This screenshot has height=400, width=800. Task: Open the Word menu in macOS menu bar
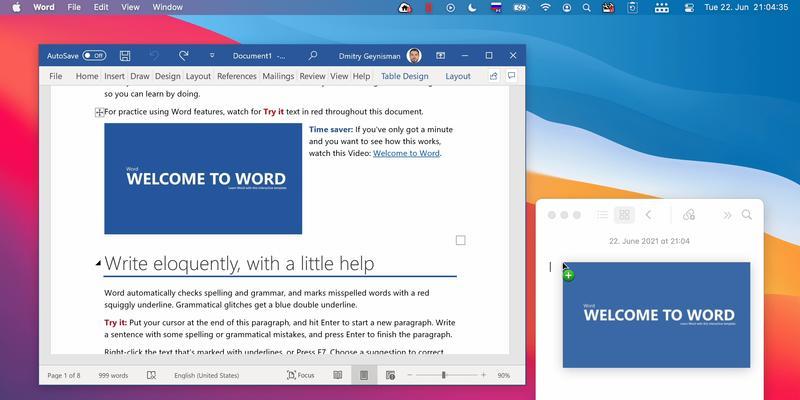pos(44,7)
